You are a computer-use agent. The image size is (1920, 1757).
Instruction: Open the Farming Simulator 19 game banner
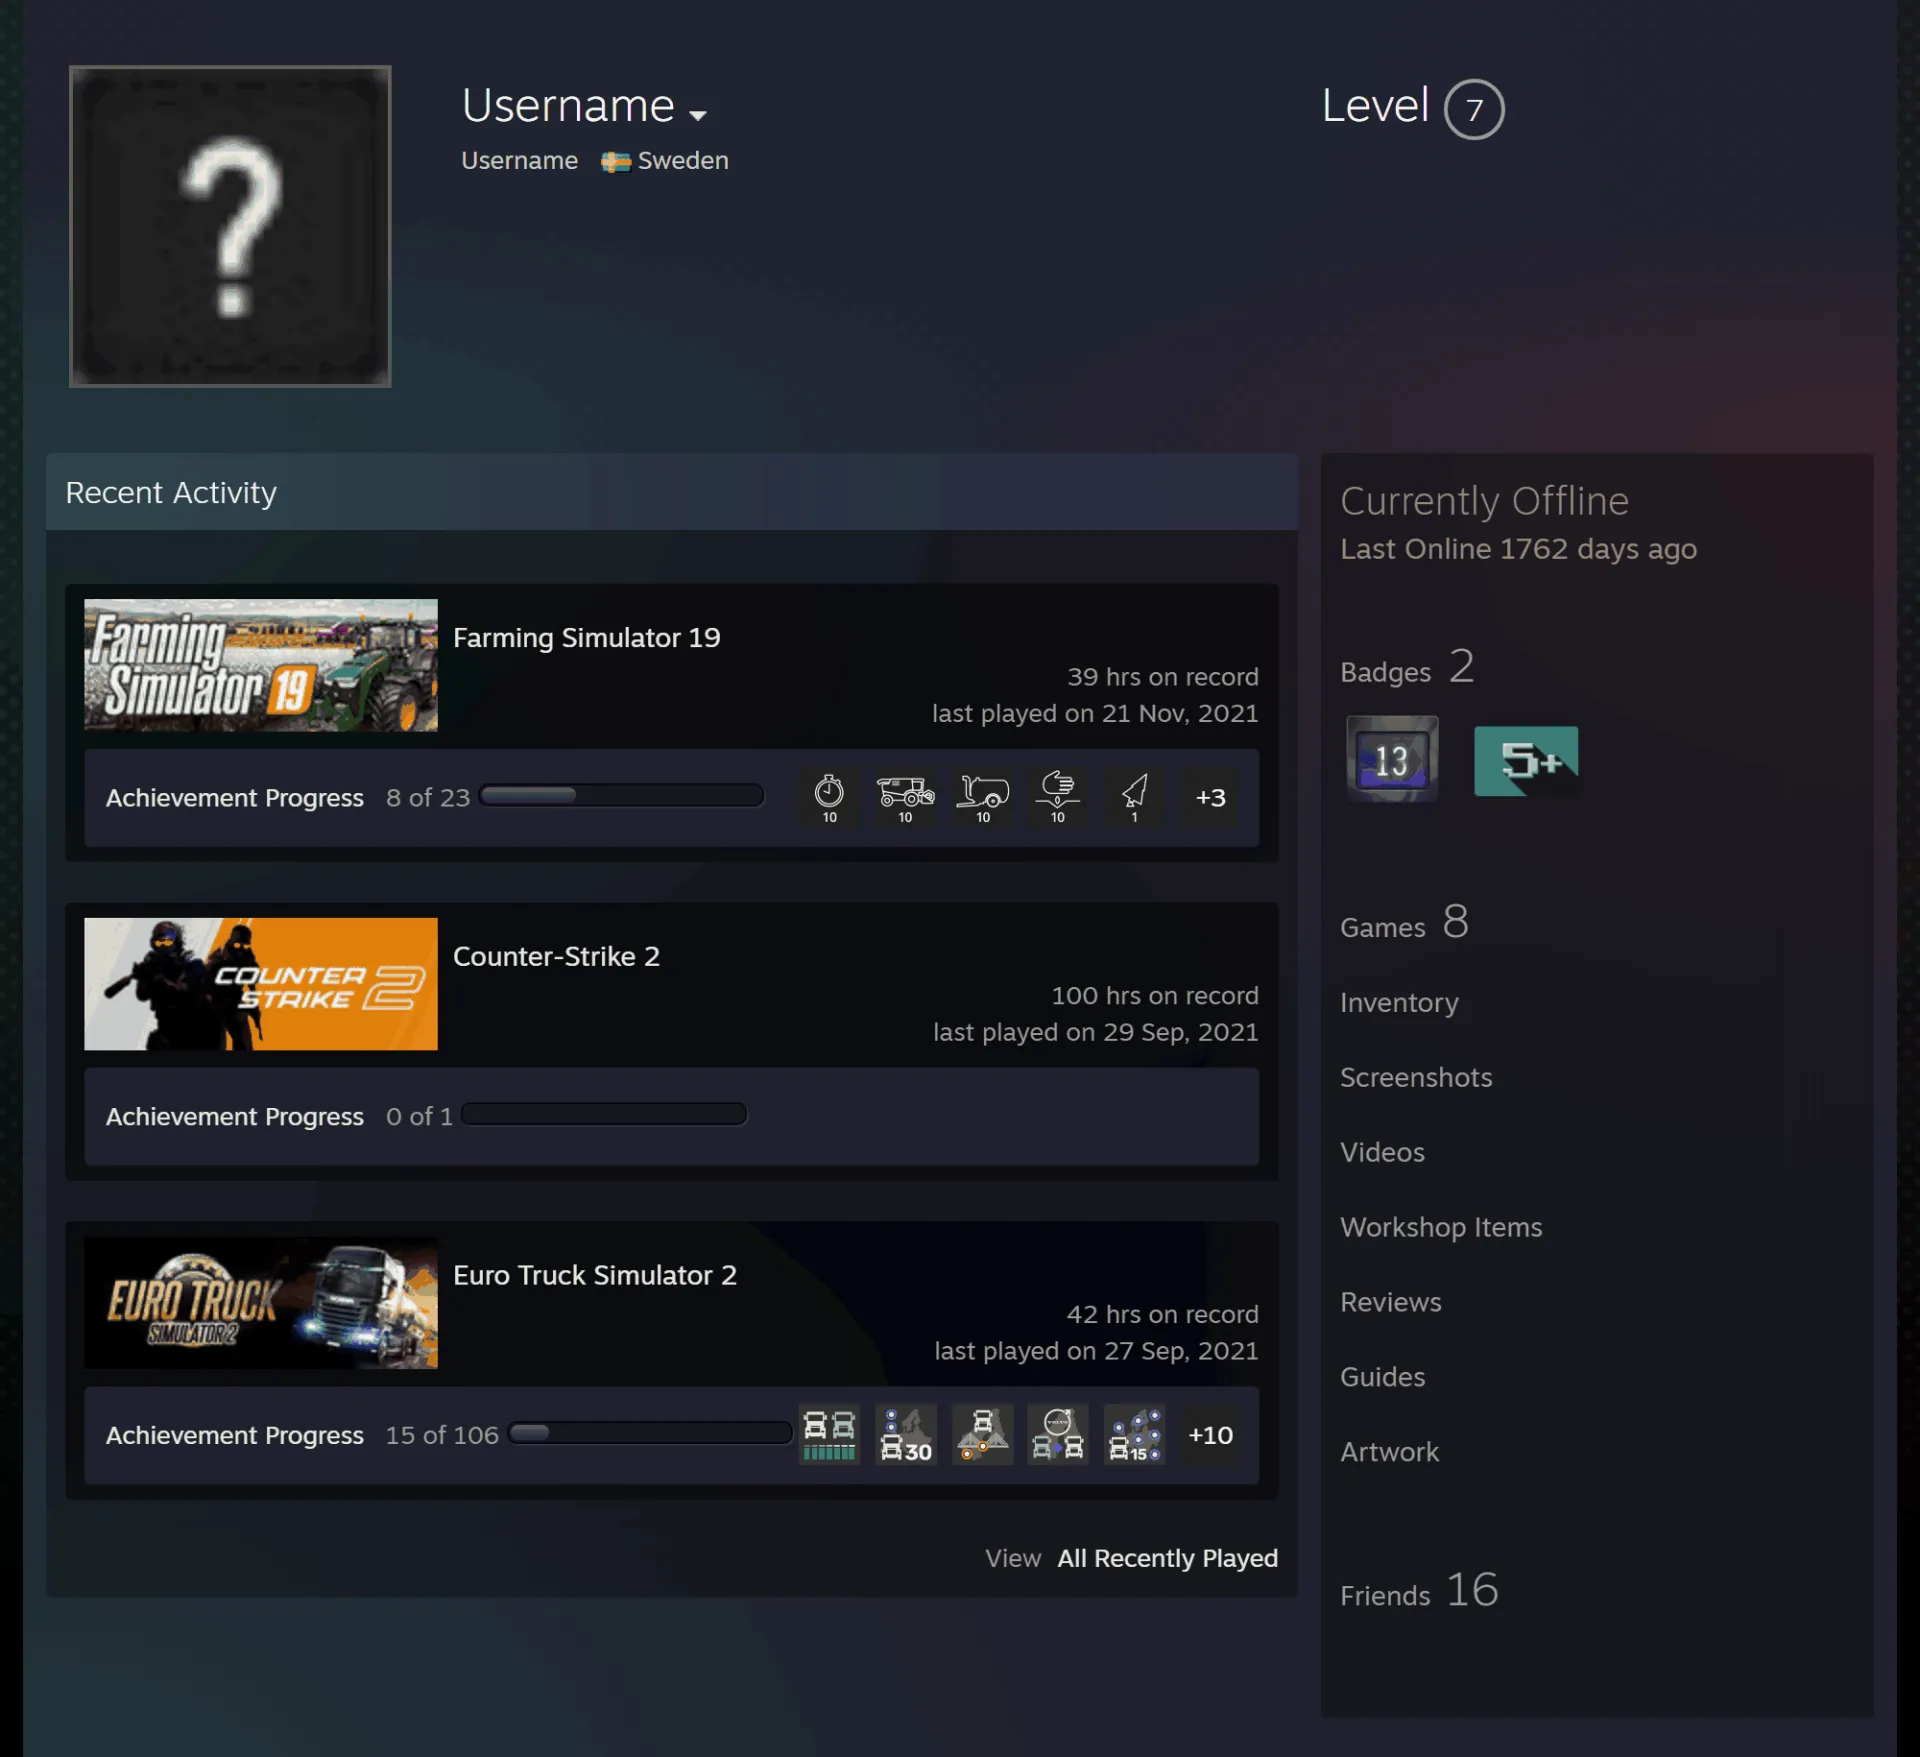coord(261,665)
